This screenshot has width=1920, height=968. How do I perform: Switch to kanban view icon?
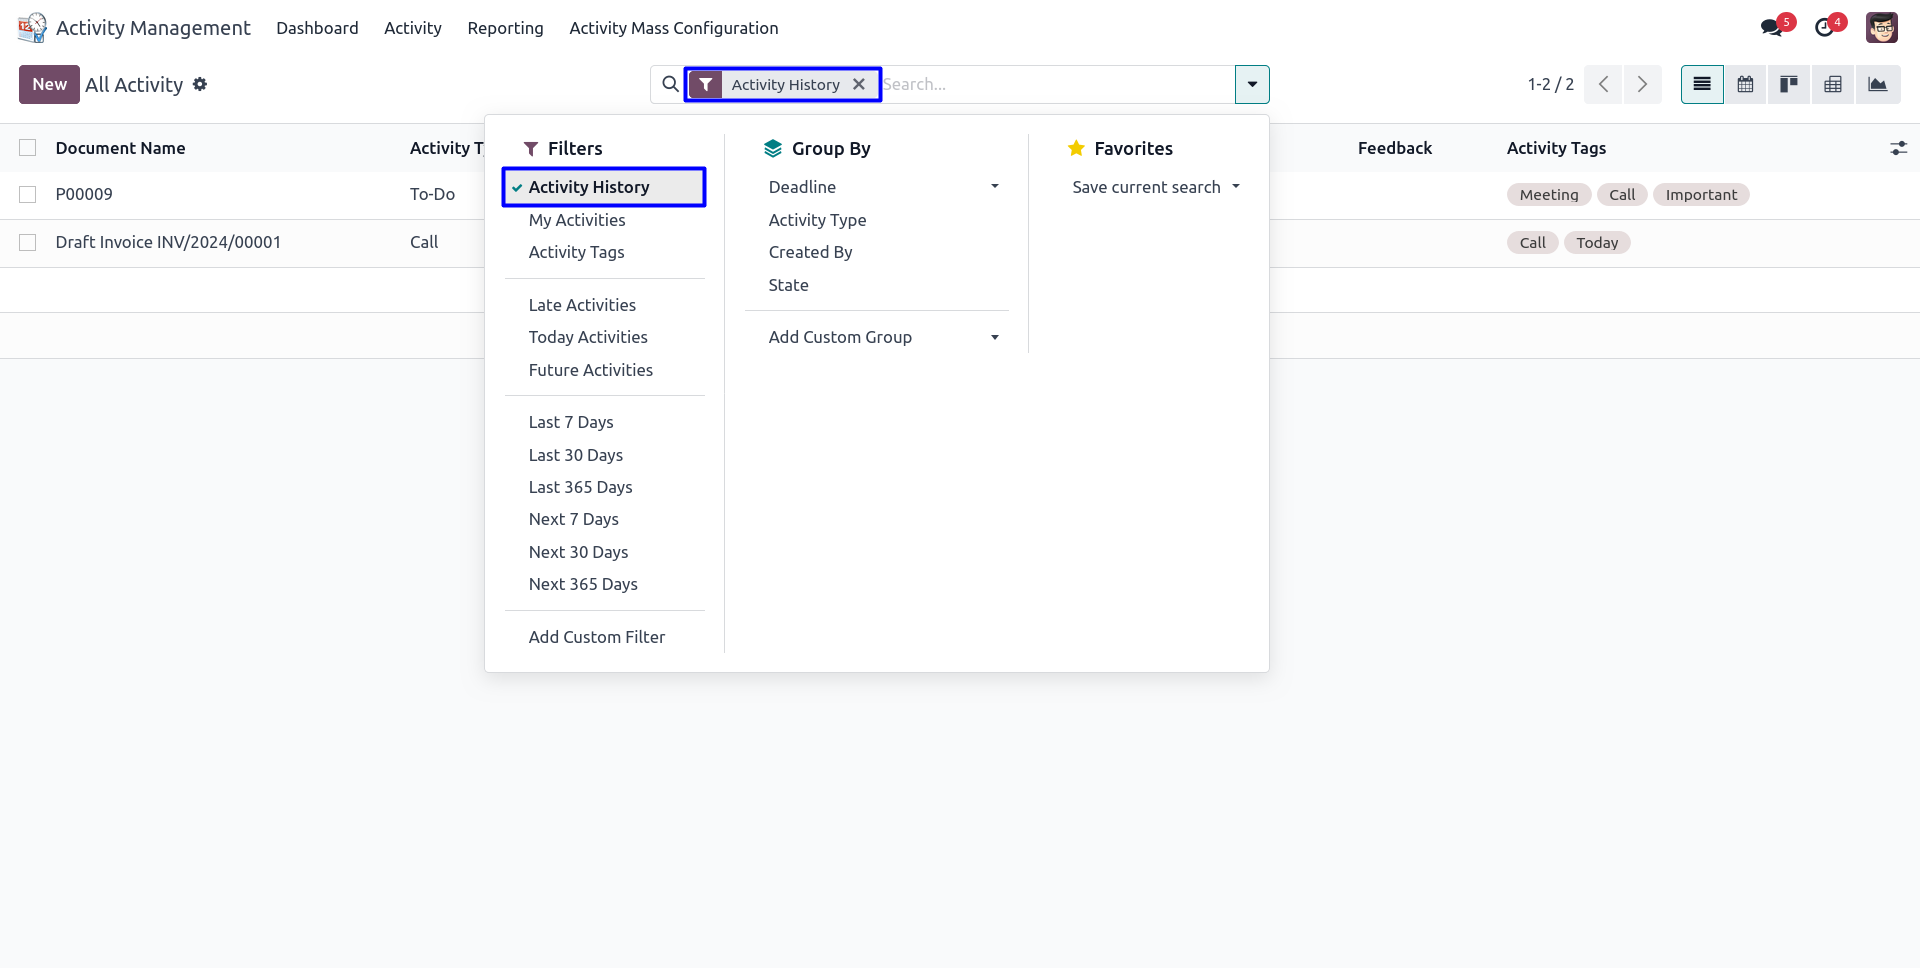coord(1789,85)
